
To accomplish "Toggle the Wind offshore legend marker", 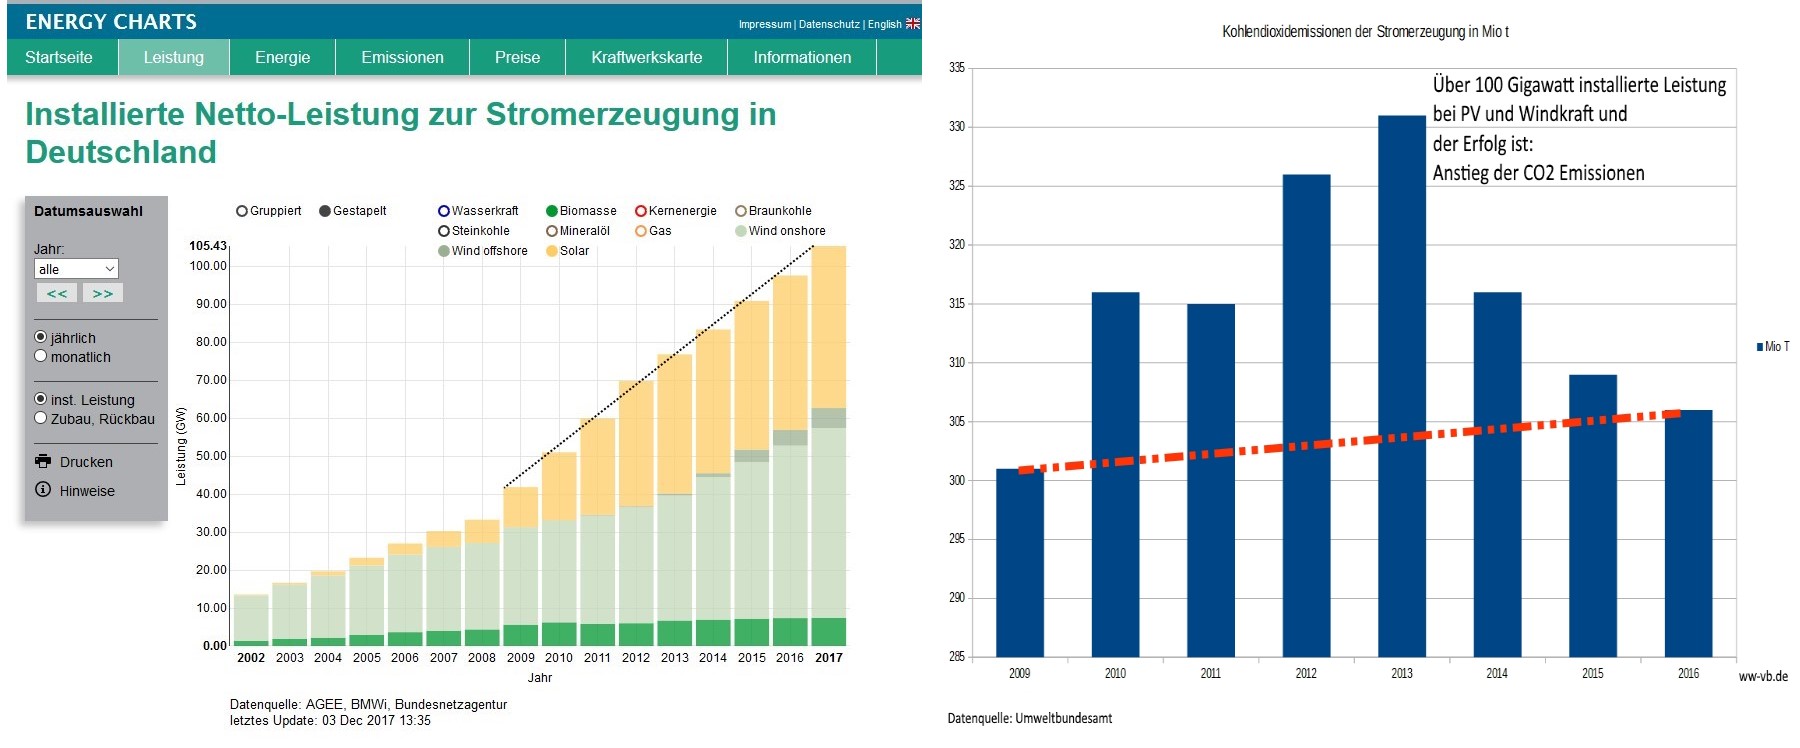I will pyautogui.click(x=443, y=251).
